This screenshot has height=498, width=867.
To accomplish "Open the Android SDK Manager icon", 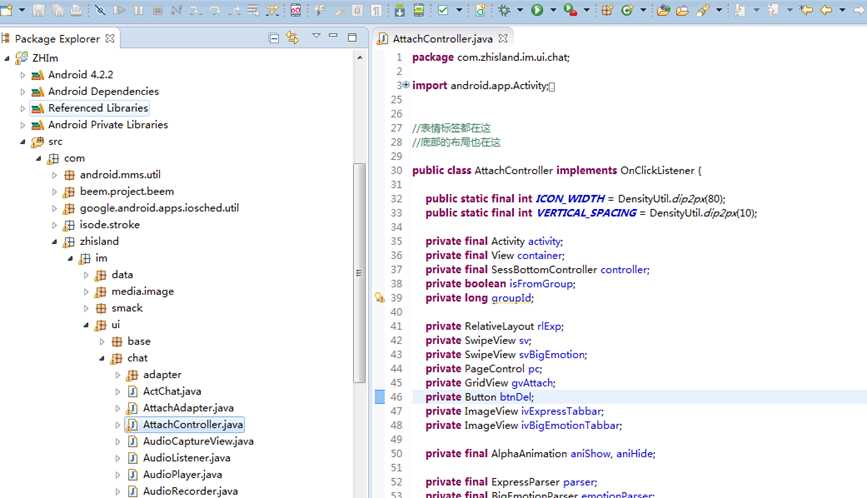I will pyautogui.click(x=399, y=10).
